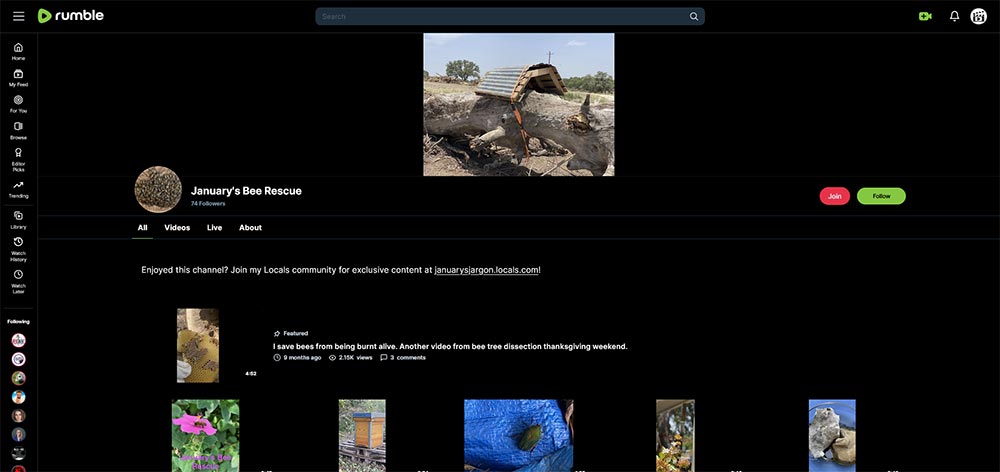Viewport: 1000px width, 472px height.
Task: Open the wooden beehive box thumbnail
Action: coord(362,436)
